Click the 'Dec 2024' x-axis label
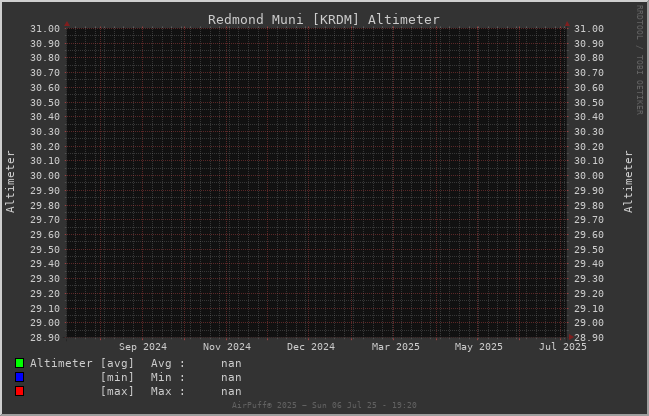Image resolution: width=649 pixels, height=416 pixels. click(x=311, y=346)
